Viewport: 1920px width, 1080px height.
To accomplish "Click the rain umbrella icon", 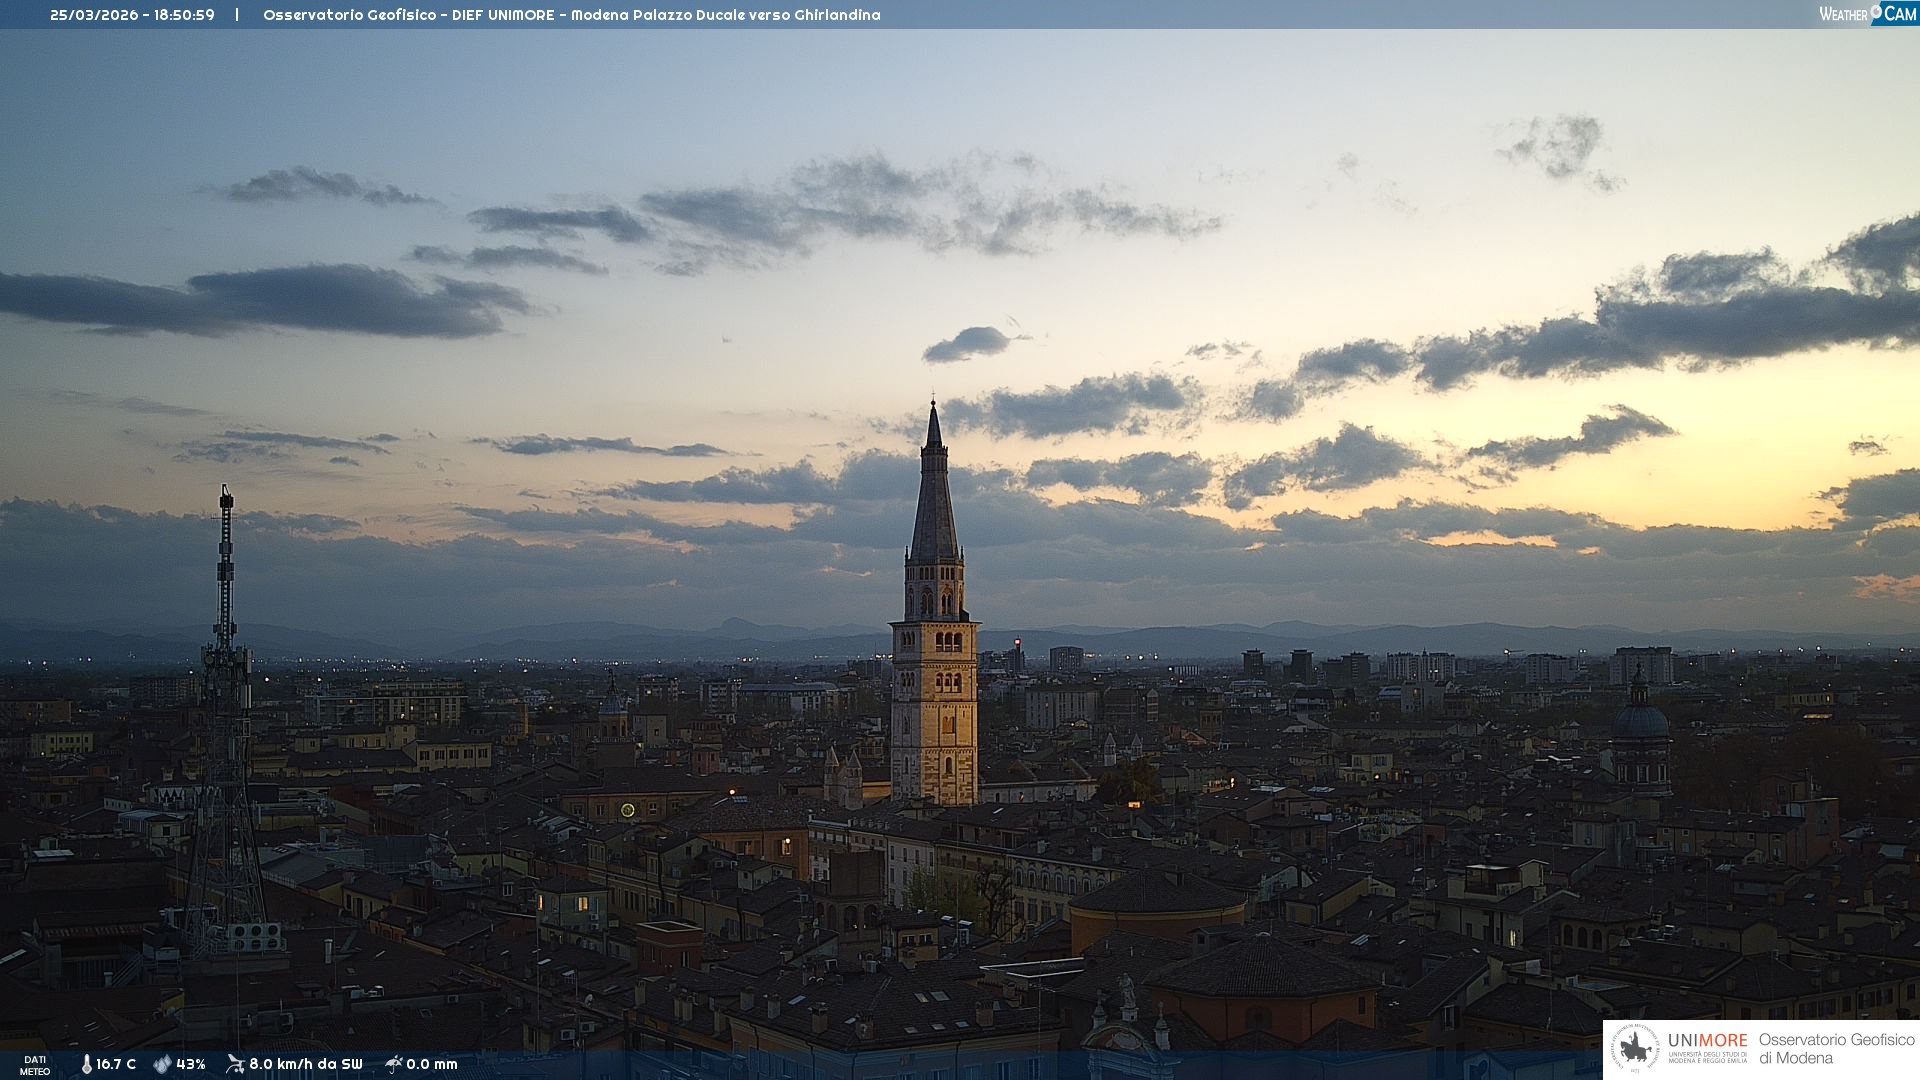I will [x=393, y=1064].
